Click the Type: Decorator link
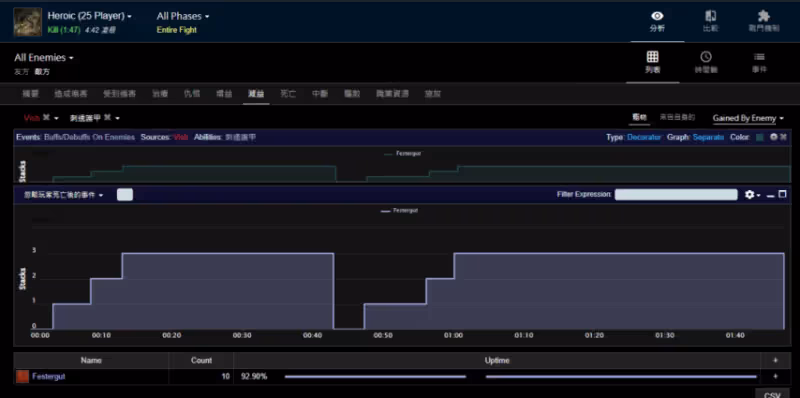The height and width of the screenshot is (398, 800). pyautogui.click(x=644, y=137)
